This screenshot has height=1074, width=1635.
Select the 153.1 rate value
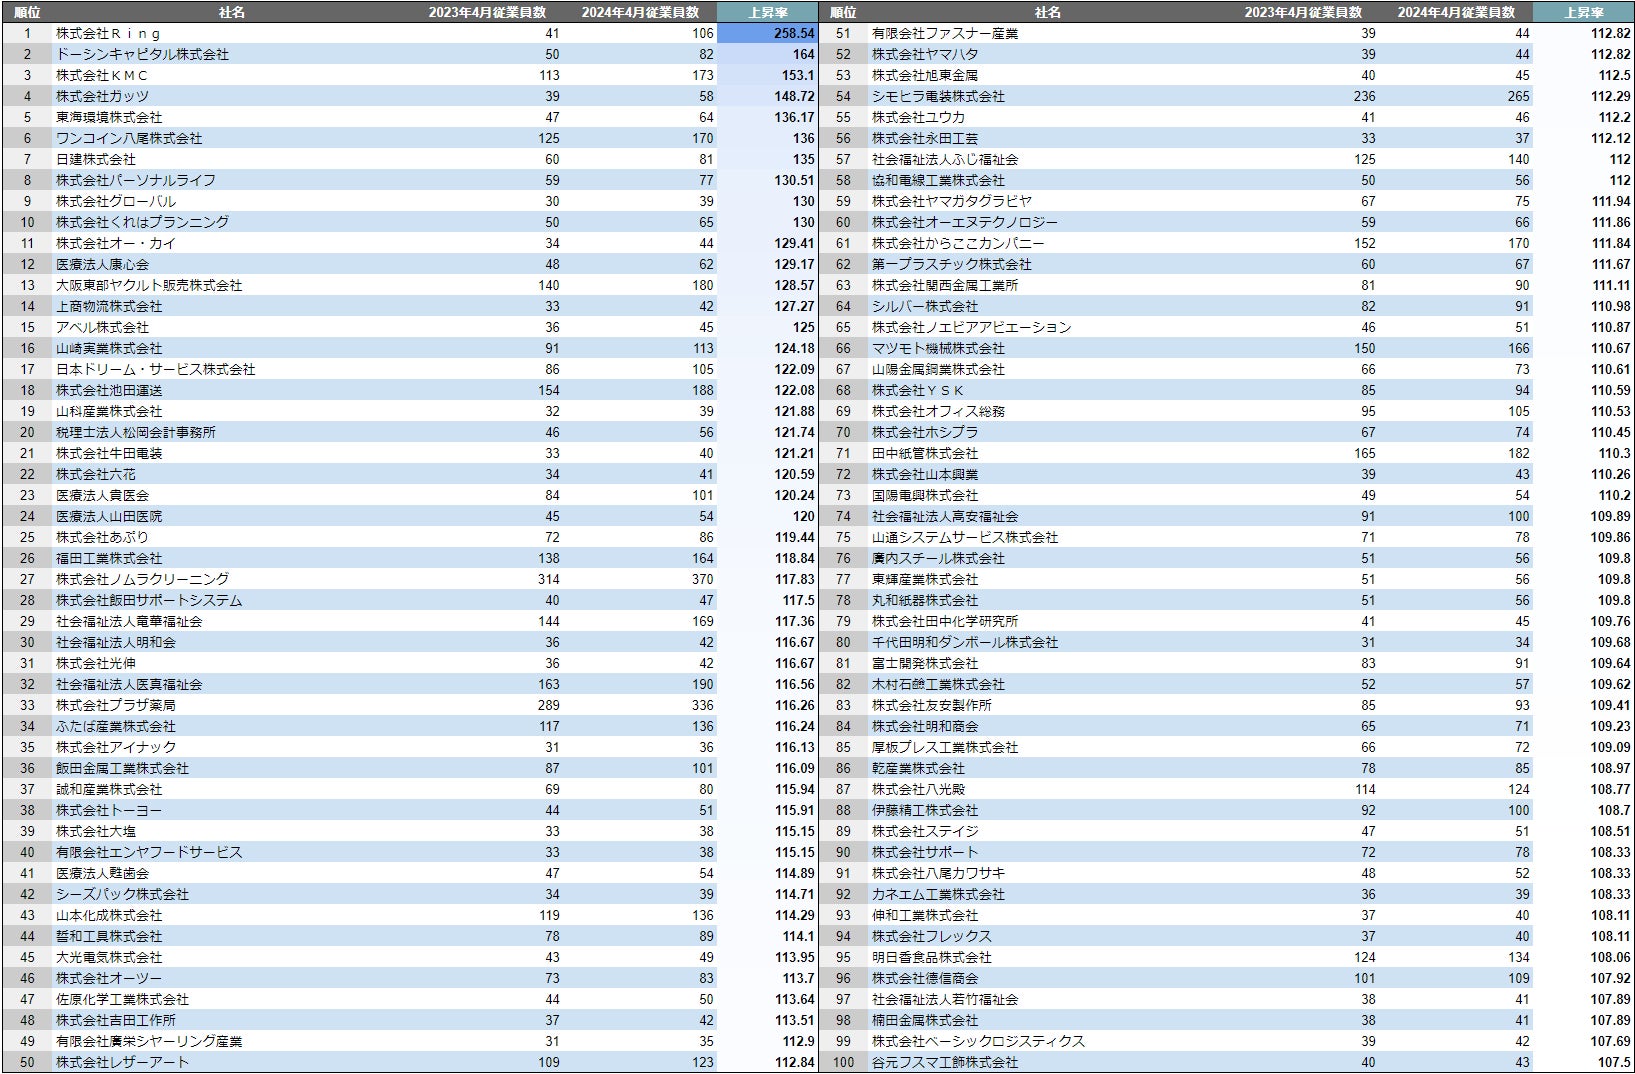tap(798, 75)
